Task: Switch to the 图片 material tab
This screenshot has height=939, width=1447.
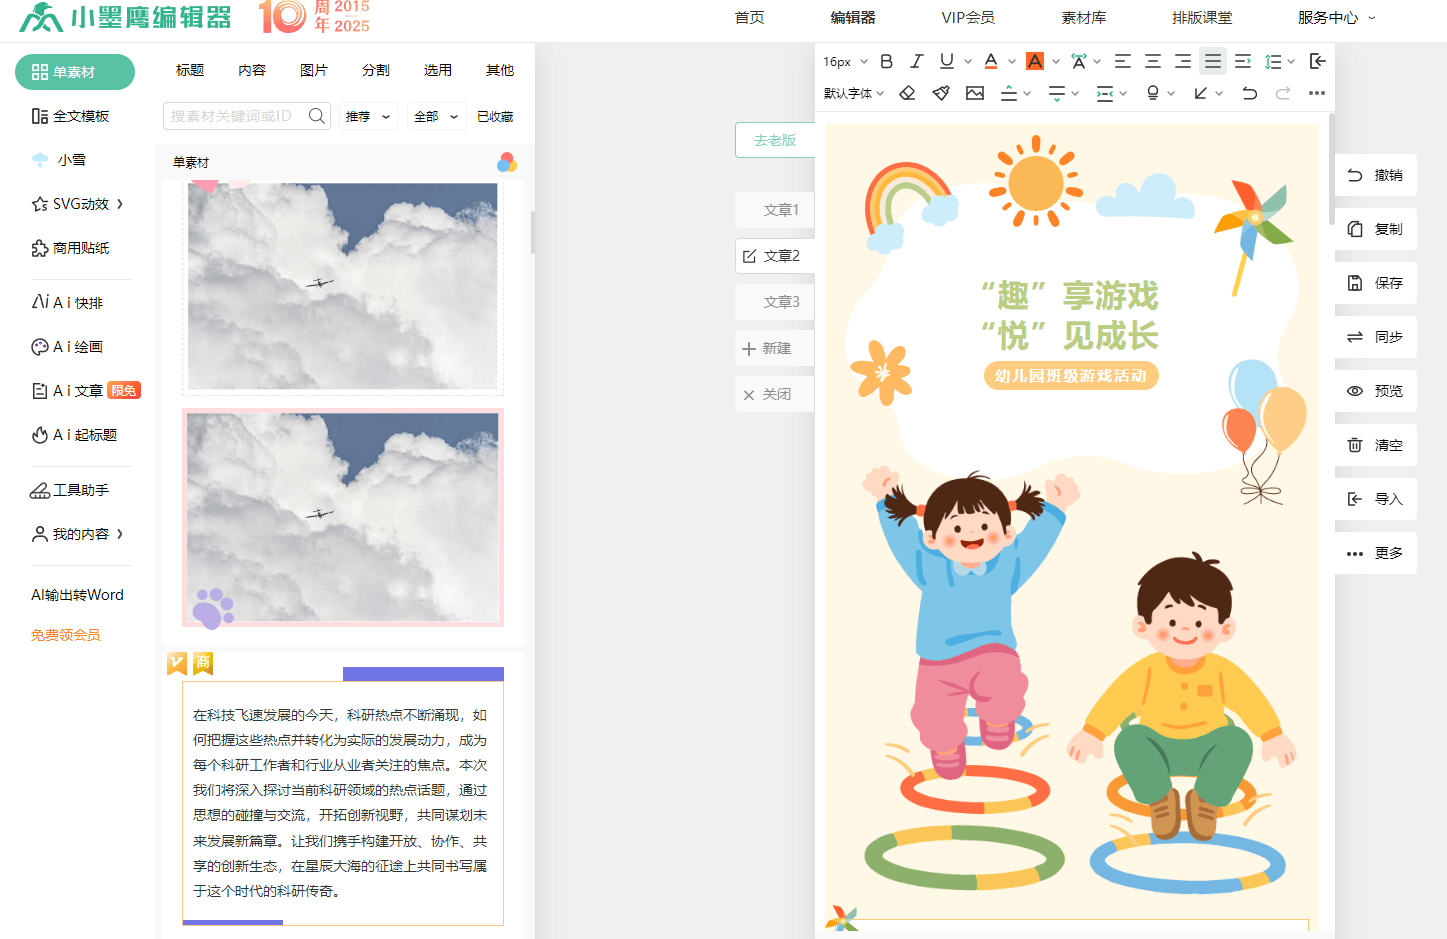Action: (313, 70)
